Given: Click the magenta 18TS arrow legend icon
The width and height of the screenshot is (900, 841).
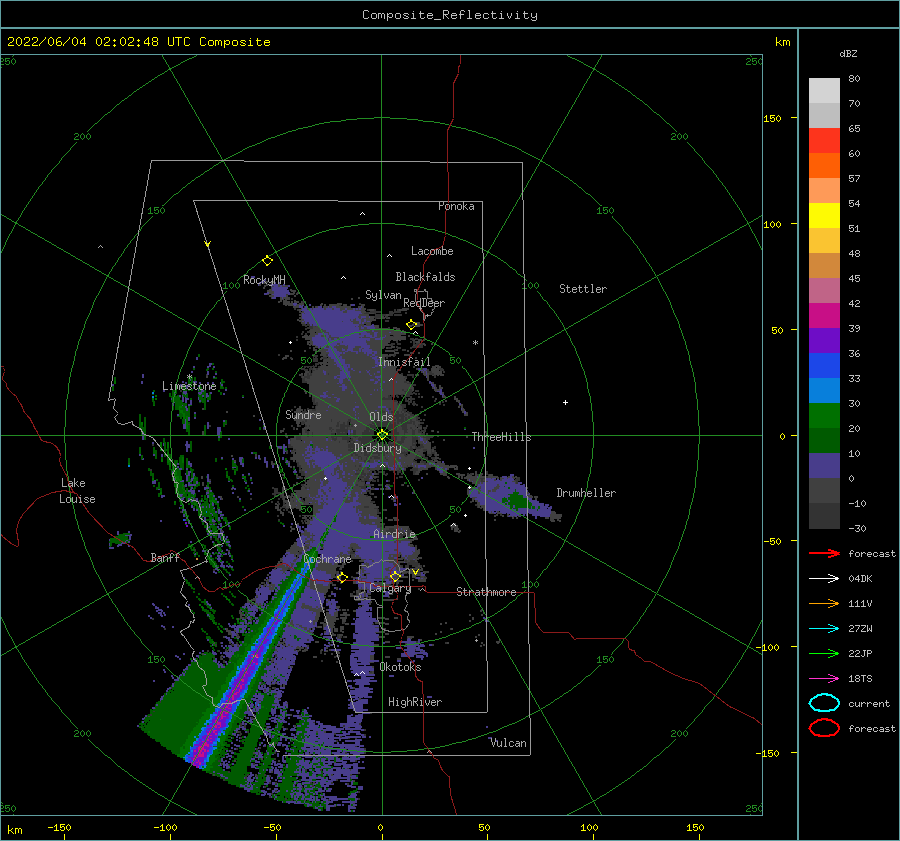Looking at the screenshot, I should coord(824,679).
